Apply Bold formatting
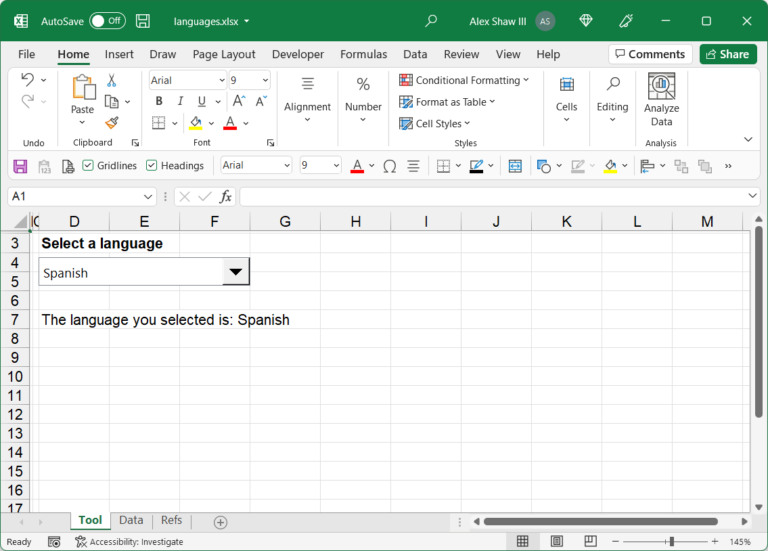768x551 pixels. point(159,101)
